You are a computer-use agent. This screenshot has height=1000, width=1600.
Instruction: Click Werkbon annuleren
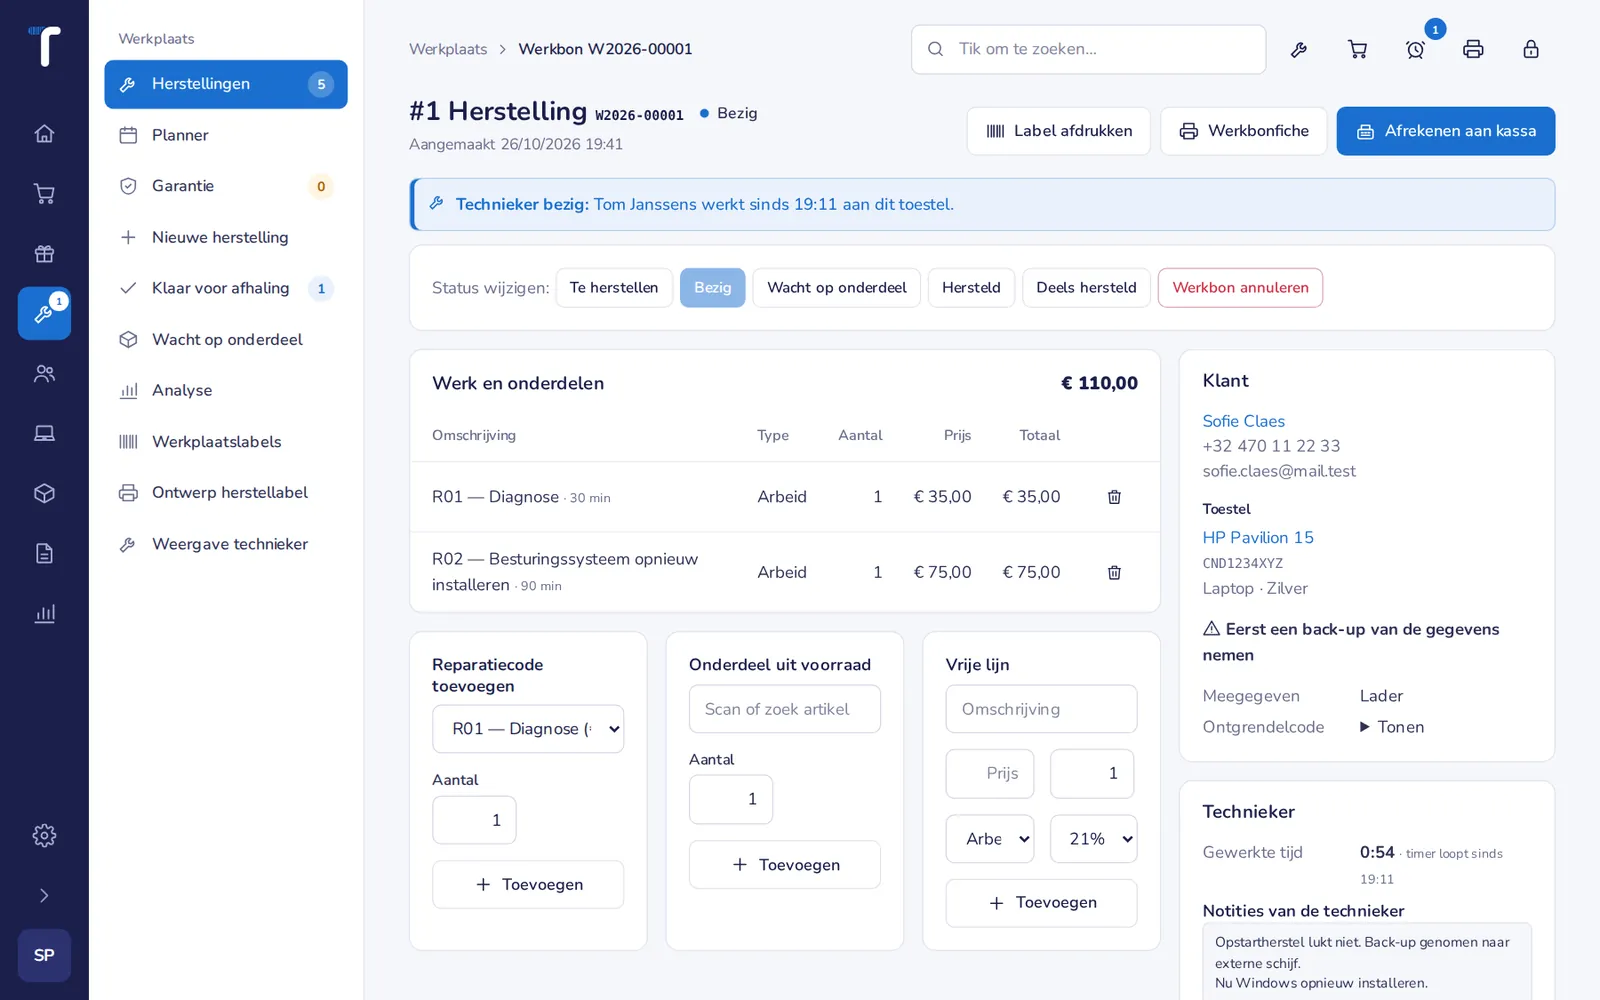tap(1240, 288)
